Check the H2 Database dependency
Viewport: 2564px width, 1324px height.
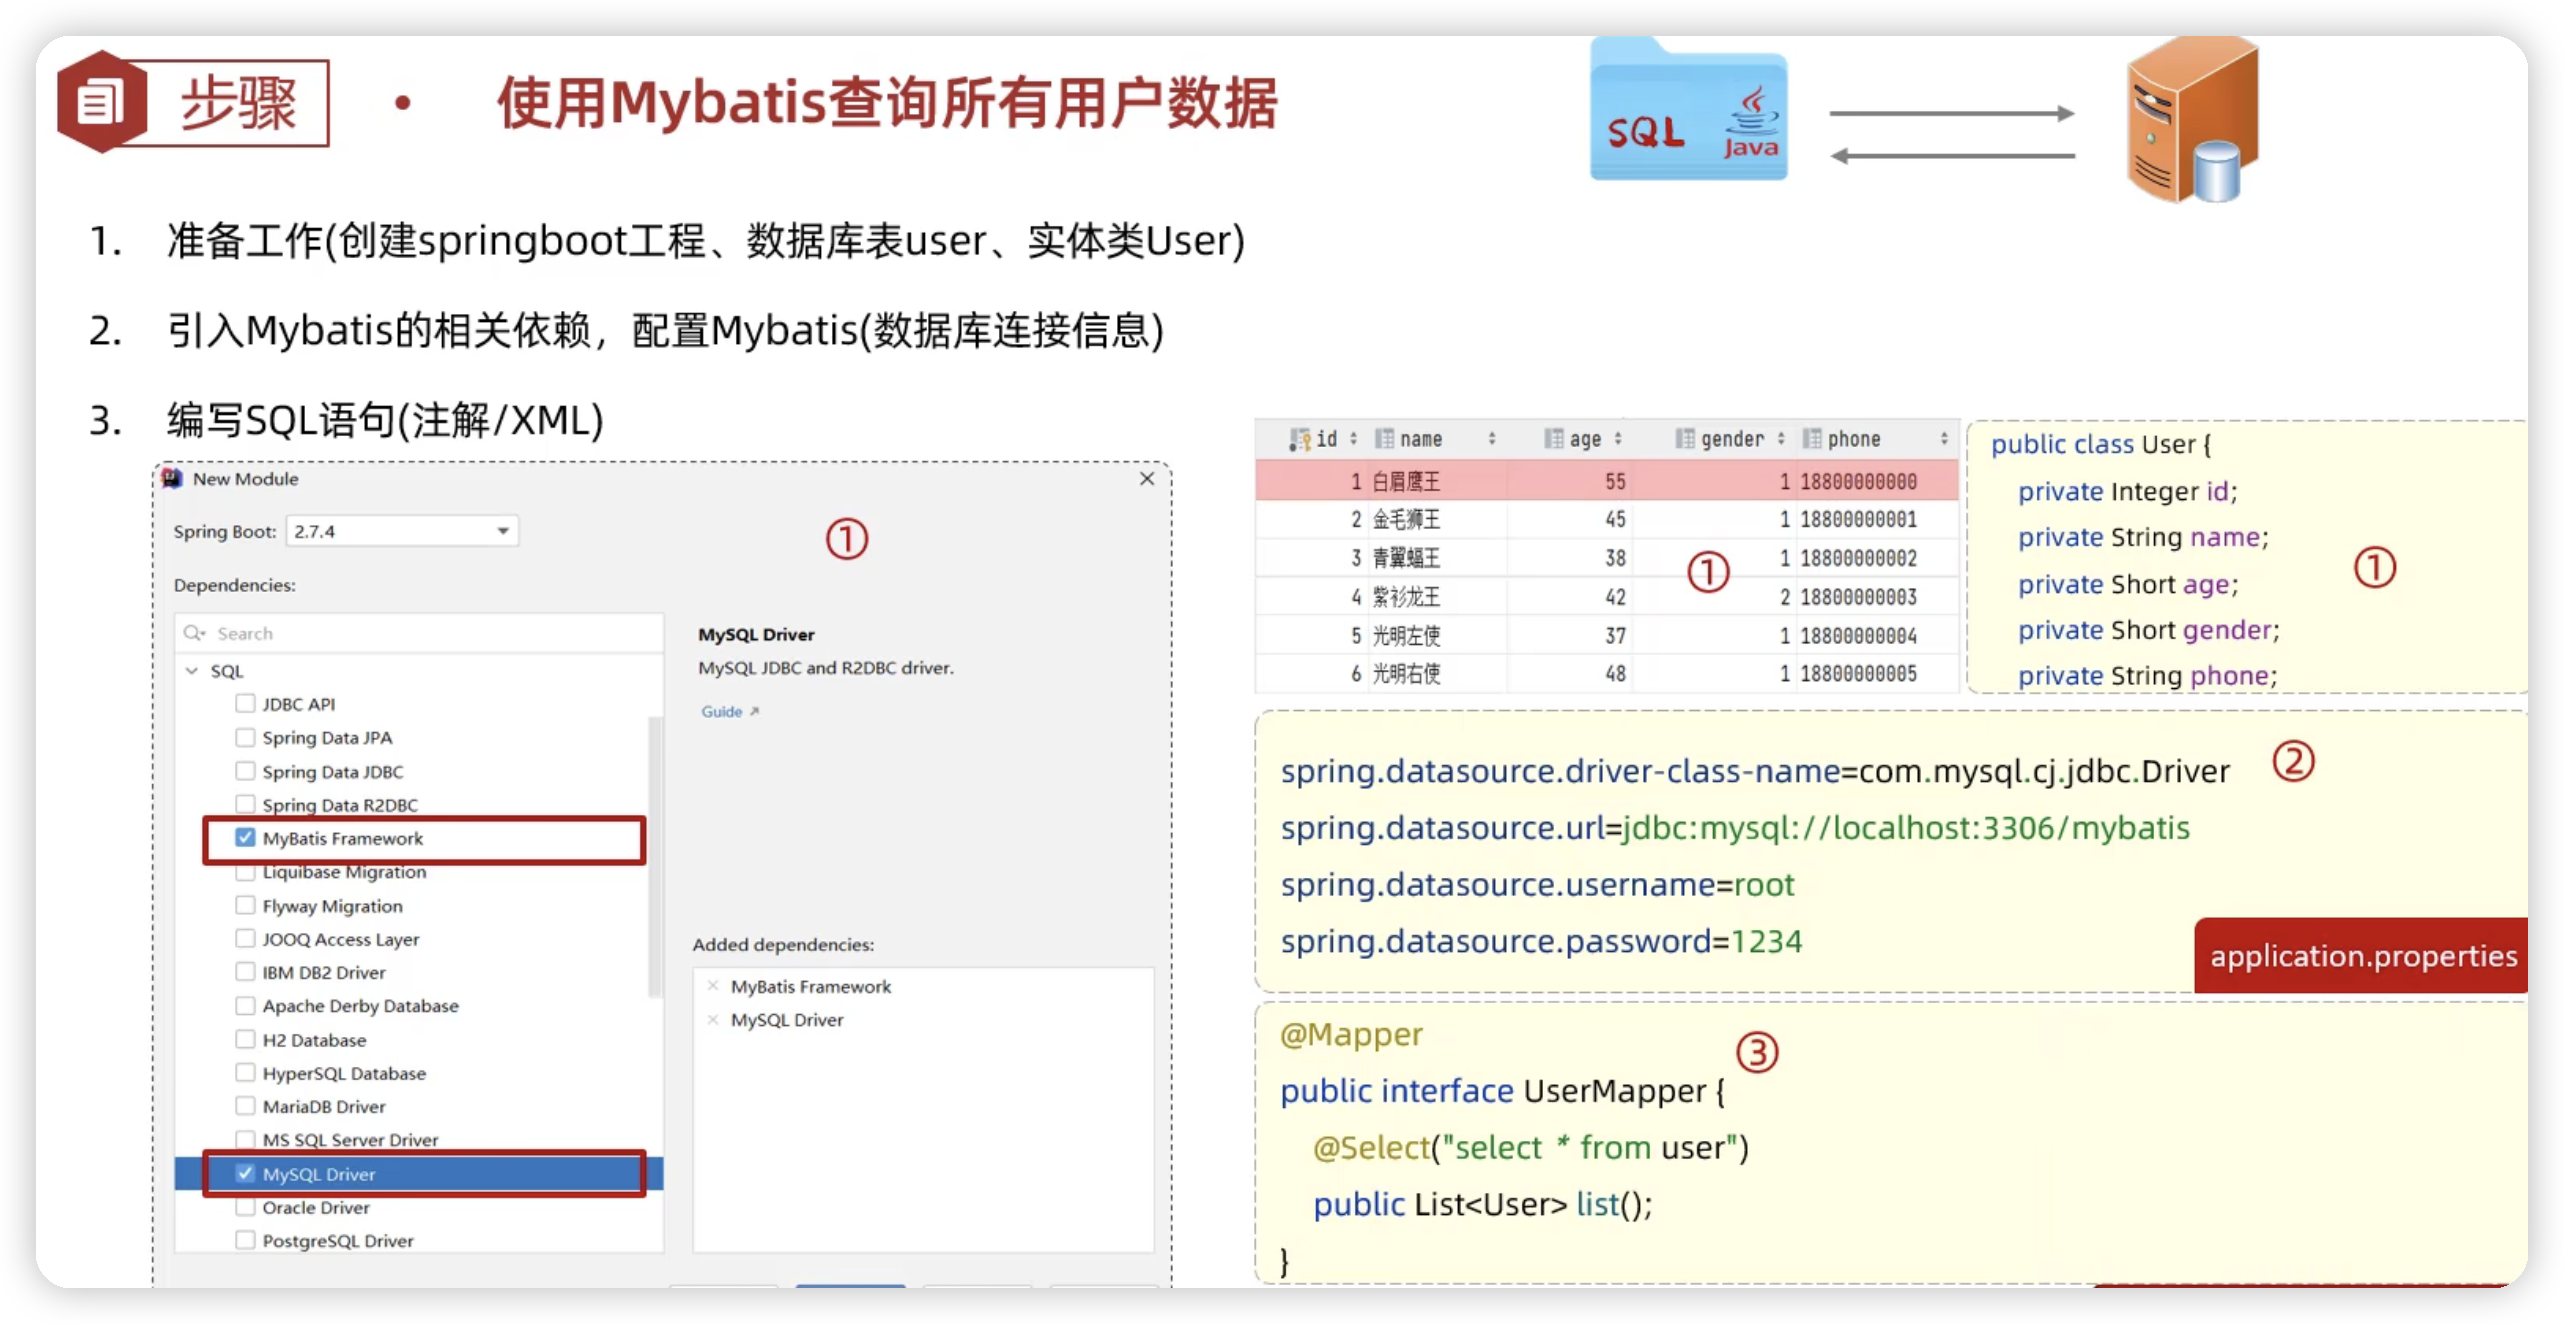pyautogui.click(x=245, y=1040)
